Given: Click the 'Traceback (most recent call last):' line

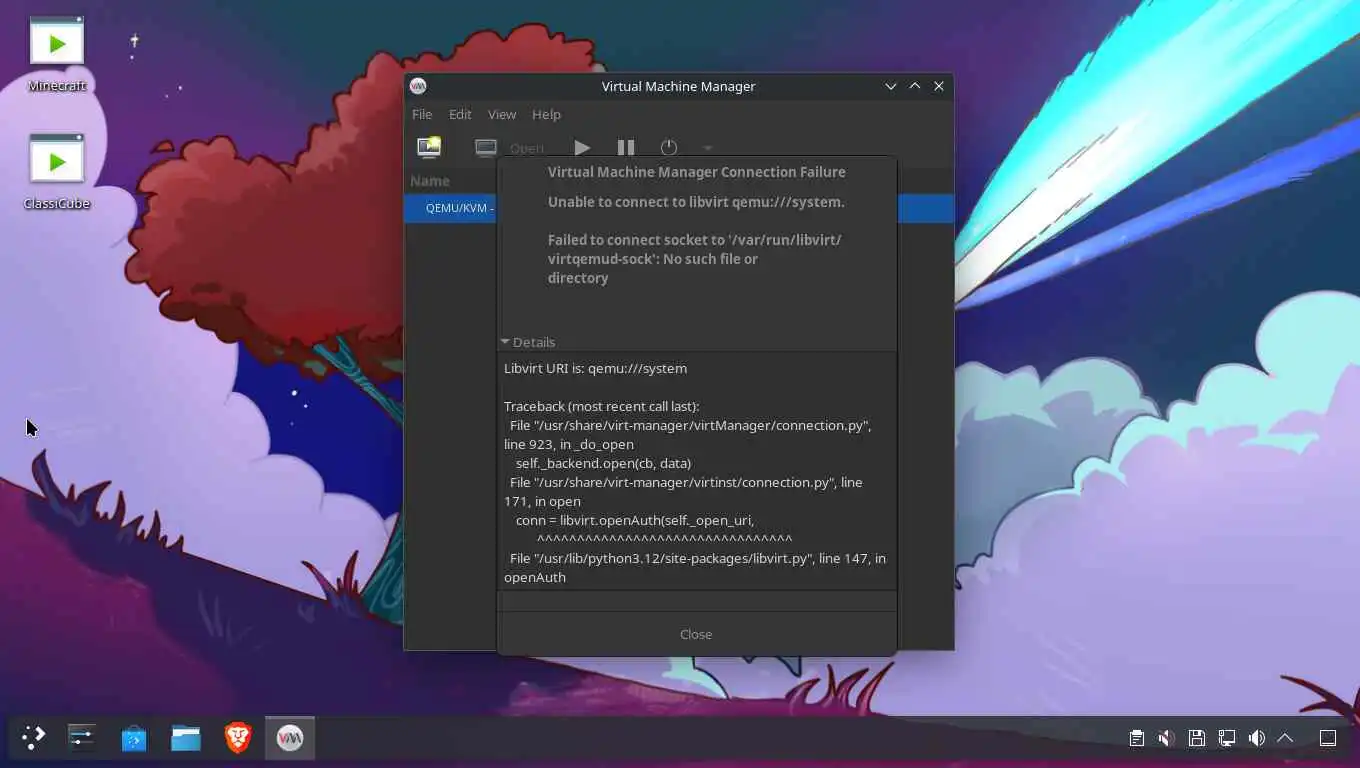Looking at the screenshot, I should click(602, 406).
